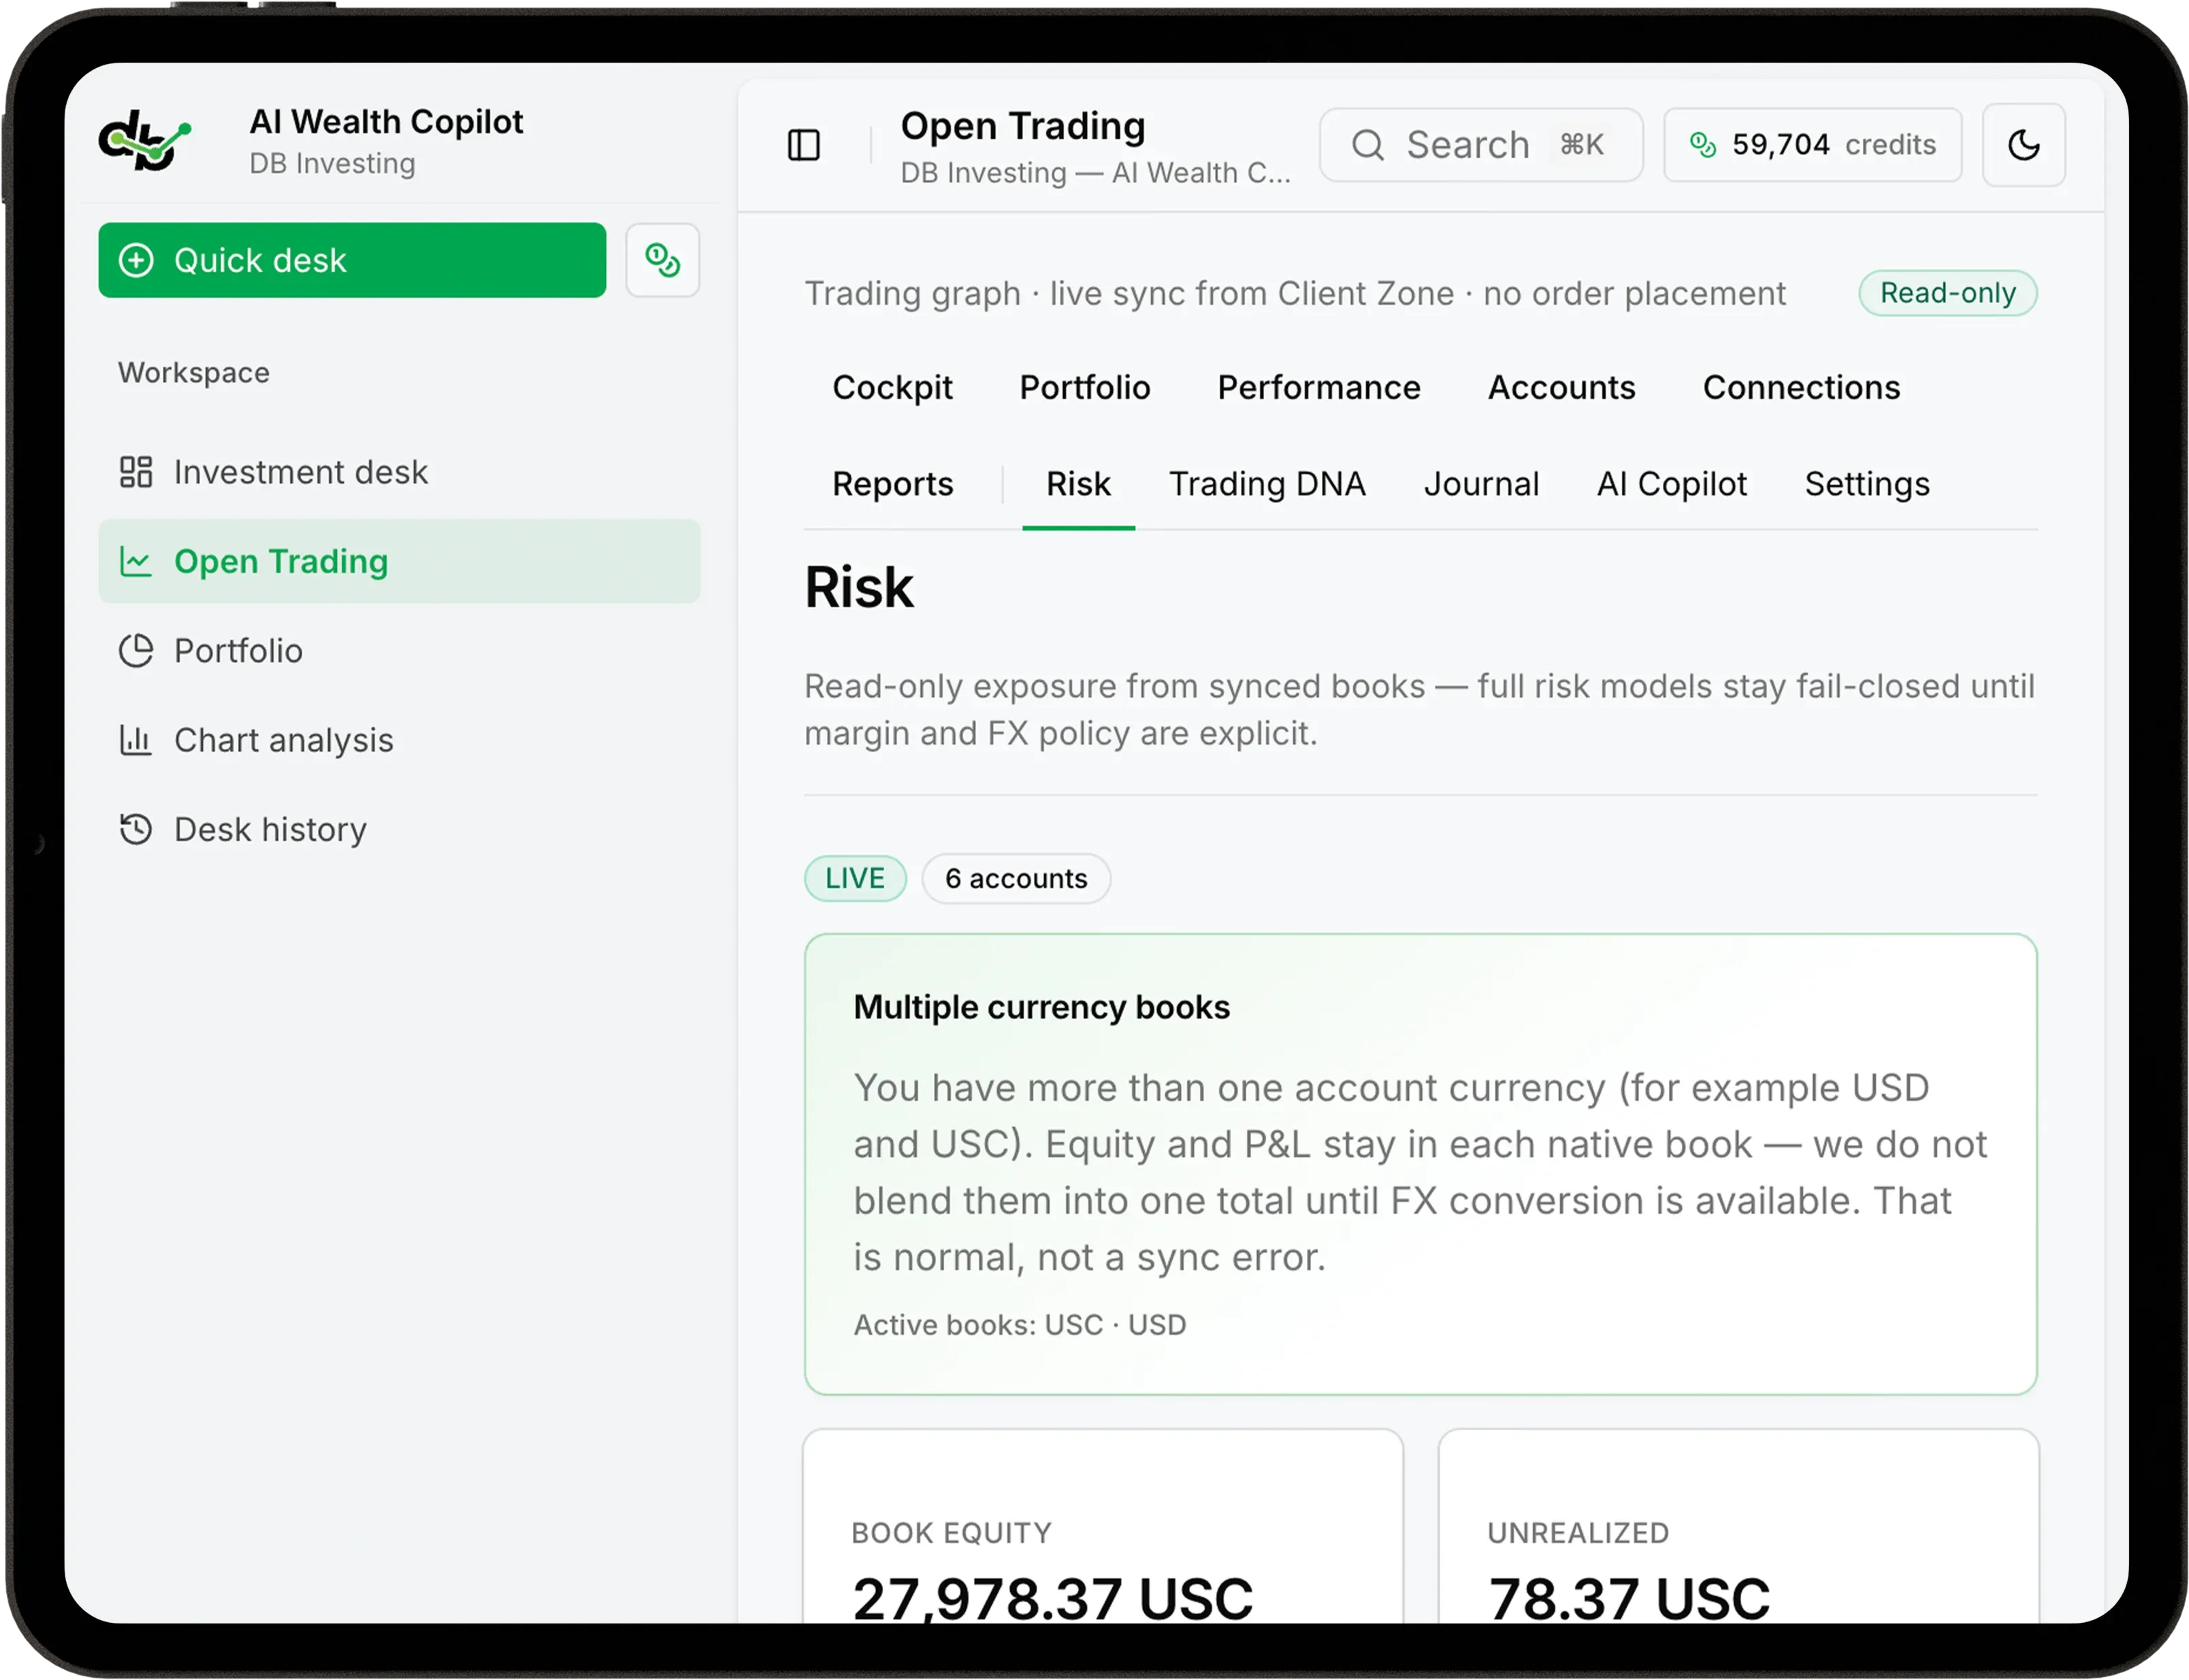2189x1680 pixels.
Task: Select the Risk tab
Action: 1078,484
